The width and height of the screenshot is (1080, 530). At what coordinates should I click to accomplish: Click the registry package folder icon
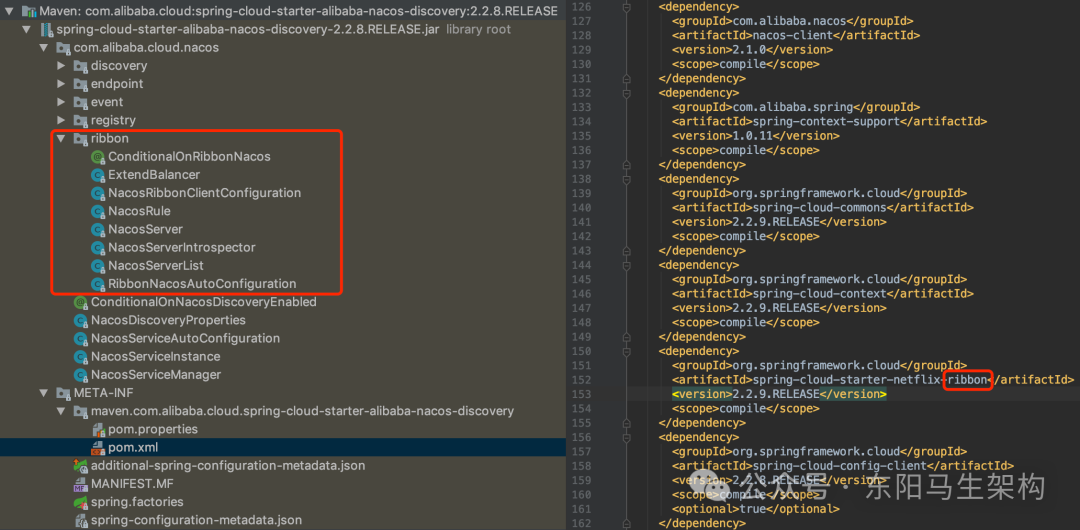click(81, 120)
